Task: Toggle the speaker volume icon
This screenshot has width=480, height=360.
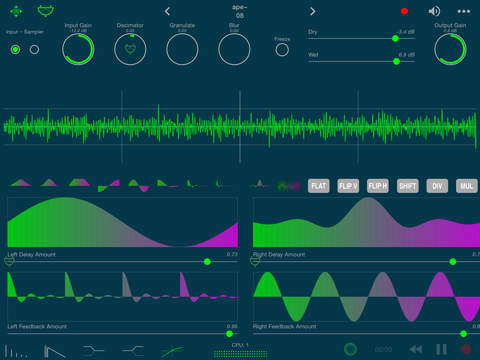Action: (434, 11)
